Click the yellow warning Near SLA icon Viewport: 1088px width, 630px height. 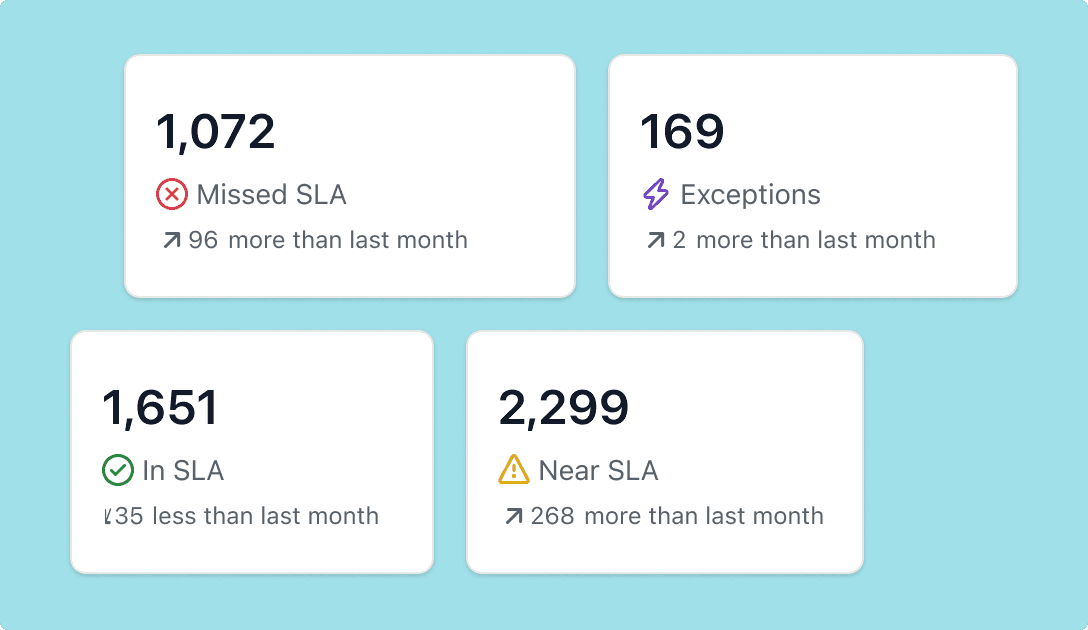(514, 470)
